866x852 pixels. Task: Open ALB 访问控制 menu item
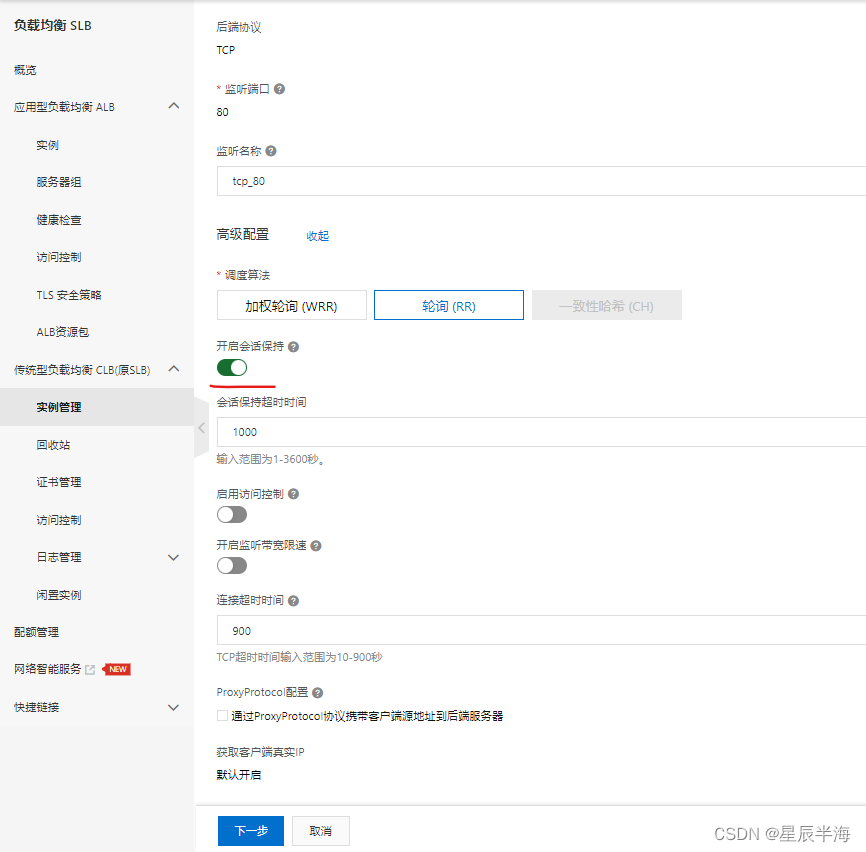[59, 257]
